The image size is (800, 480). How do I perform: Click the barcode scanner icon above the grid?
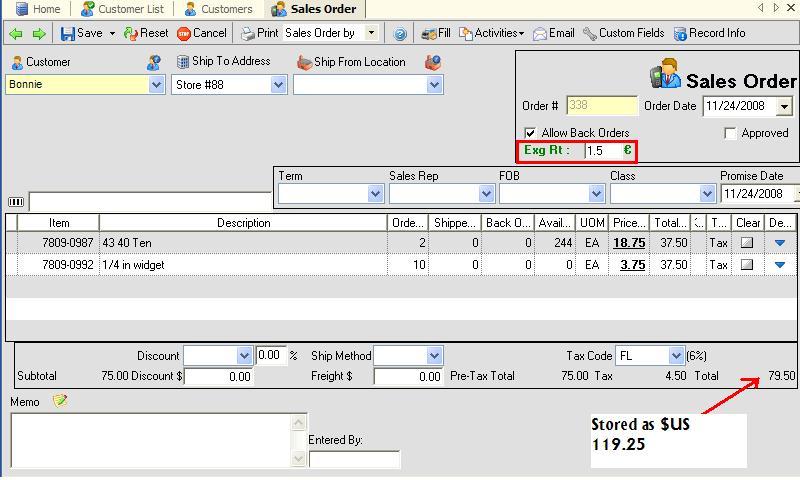[15, 202]
